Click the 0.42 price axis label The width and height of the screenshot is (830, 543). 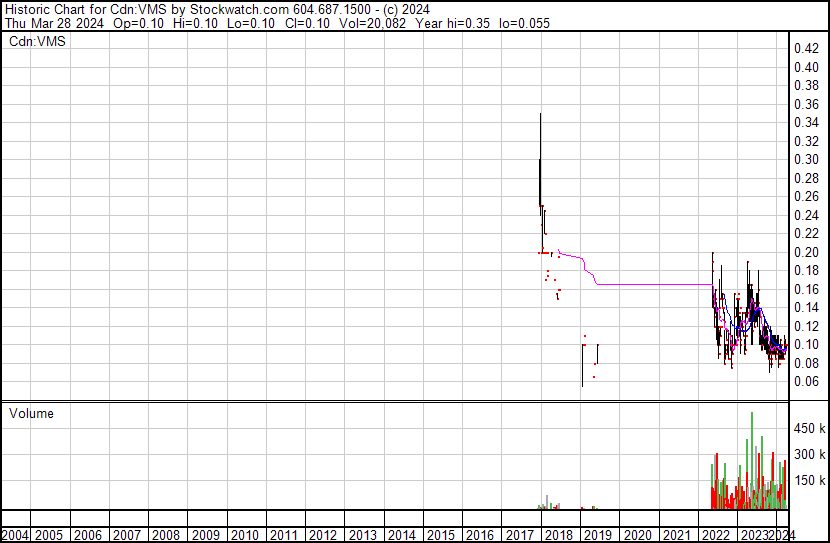[807, 49]
